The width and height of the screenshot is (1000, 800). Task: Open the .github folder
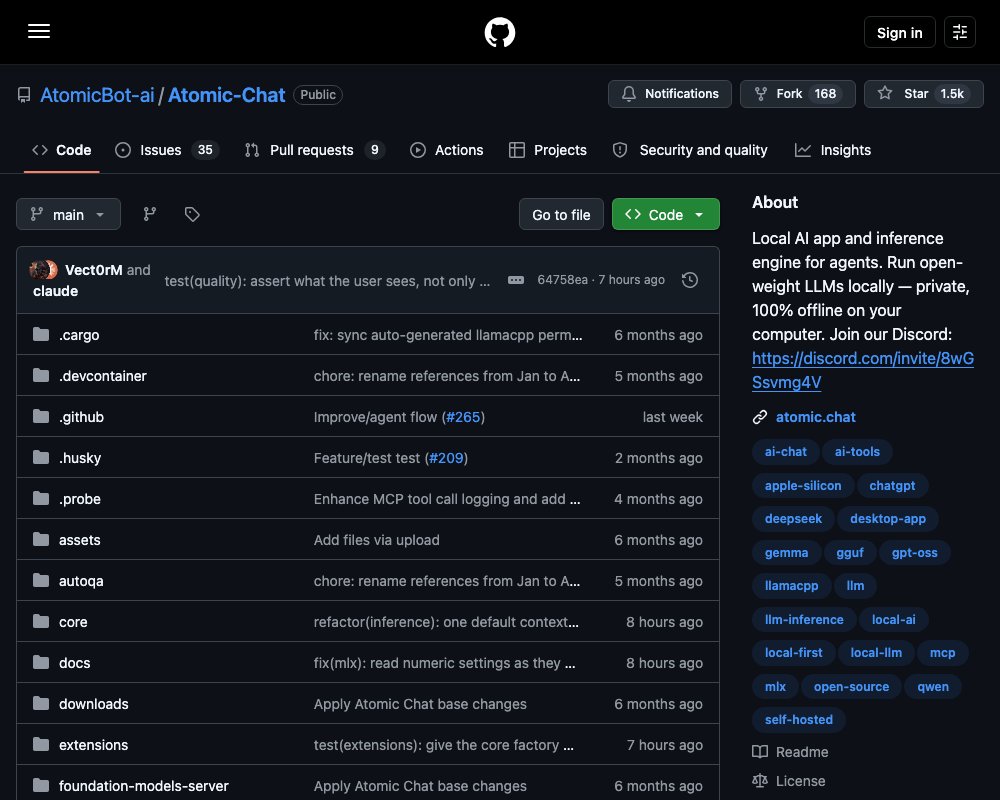tap(81, 417)
